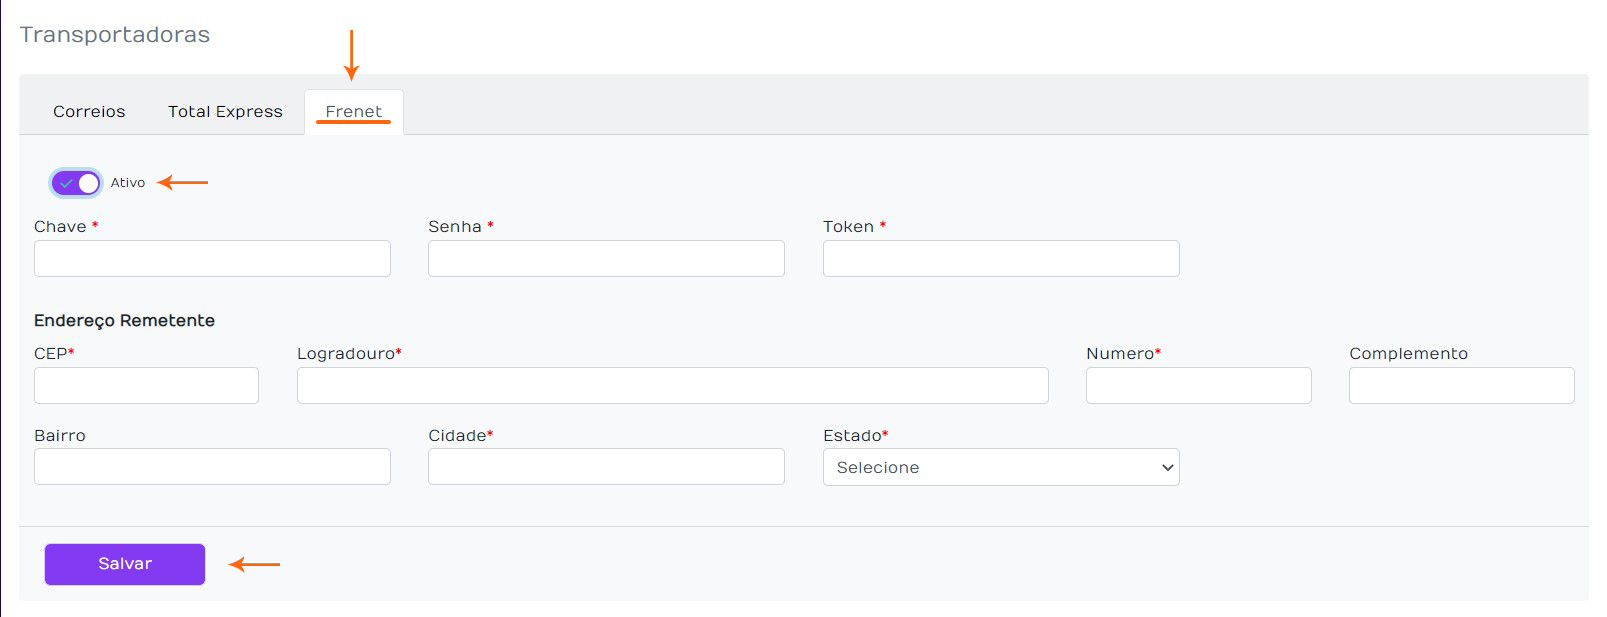
Task: Click the Chave field label
Action: [60, 227]
